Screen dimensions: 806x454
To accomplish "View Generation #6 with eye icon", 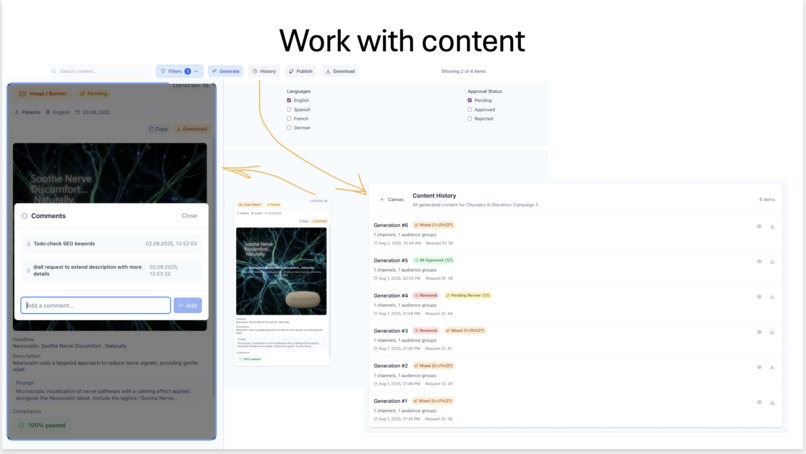I will pos(759,226).
